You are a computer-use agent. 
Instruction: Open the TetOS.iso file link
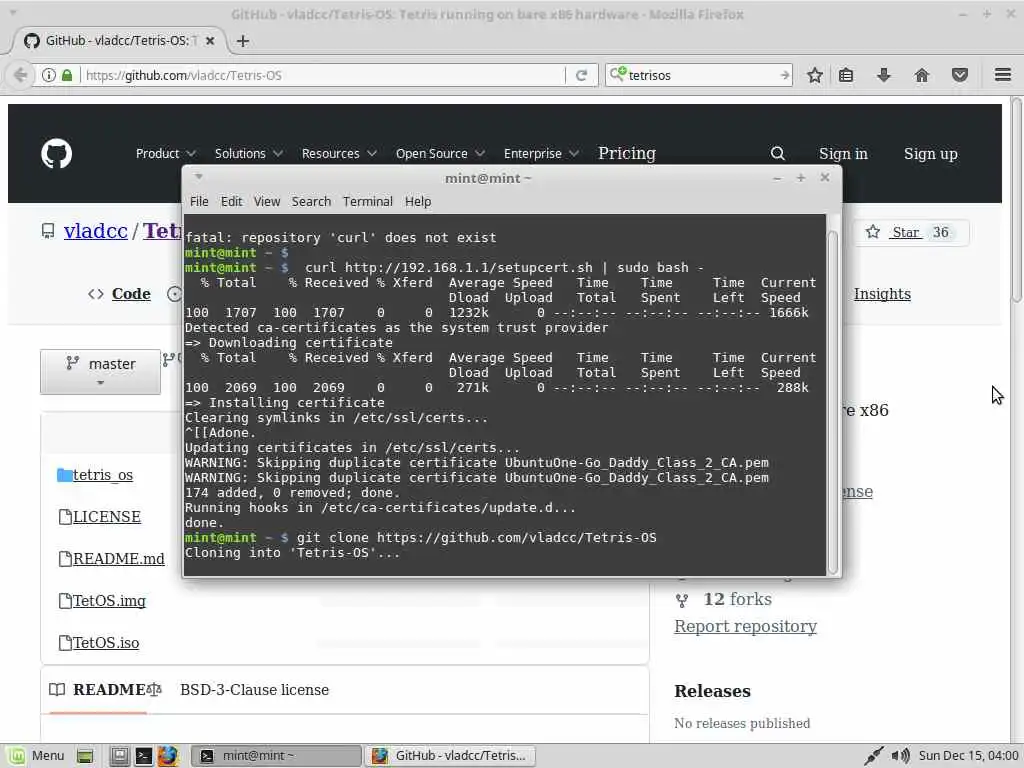click(106, 643)
